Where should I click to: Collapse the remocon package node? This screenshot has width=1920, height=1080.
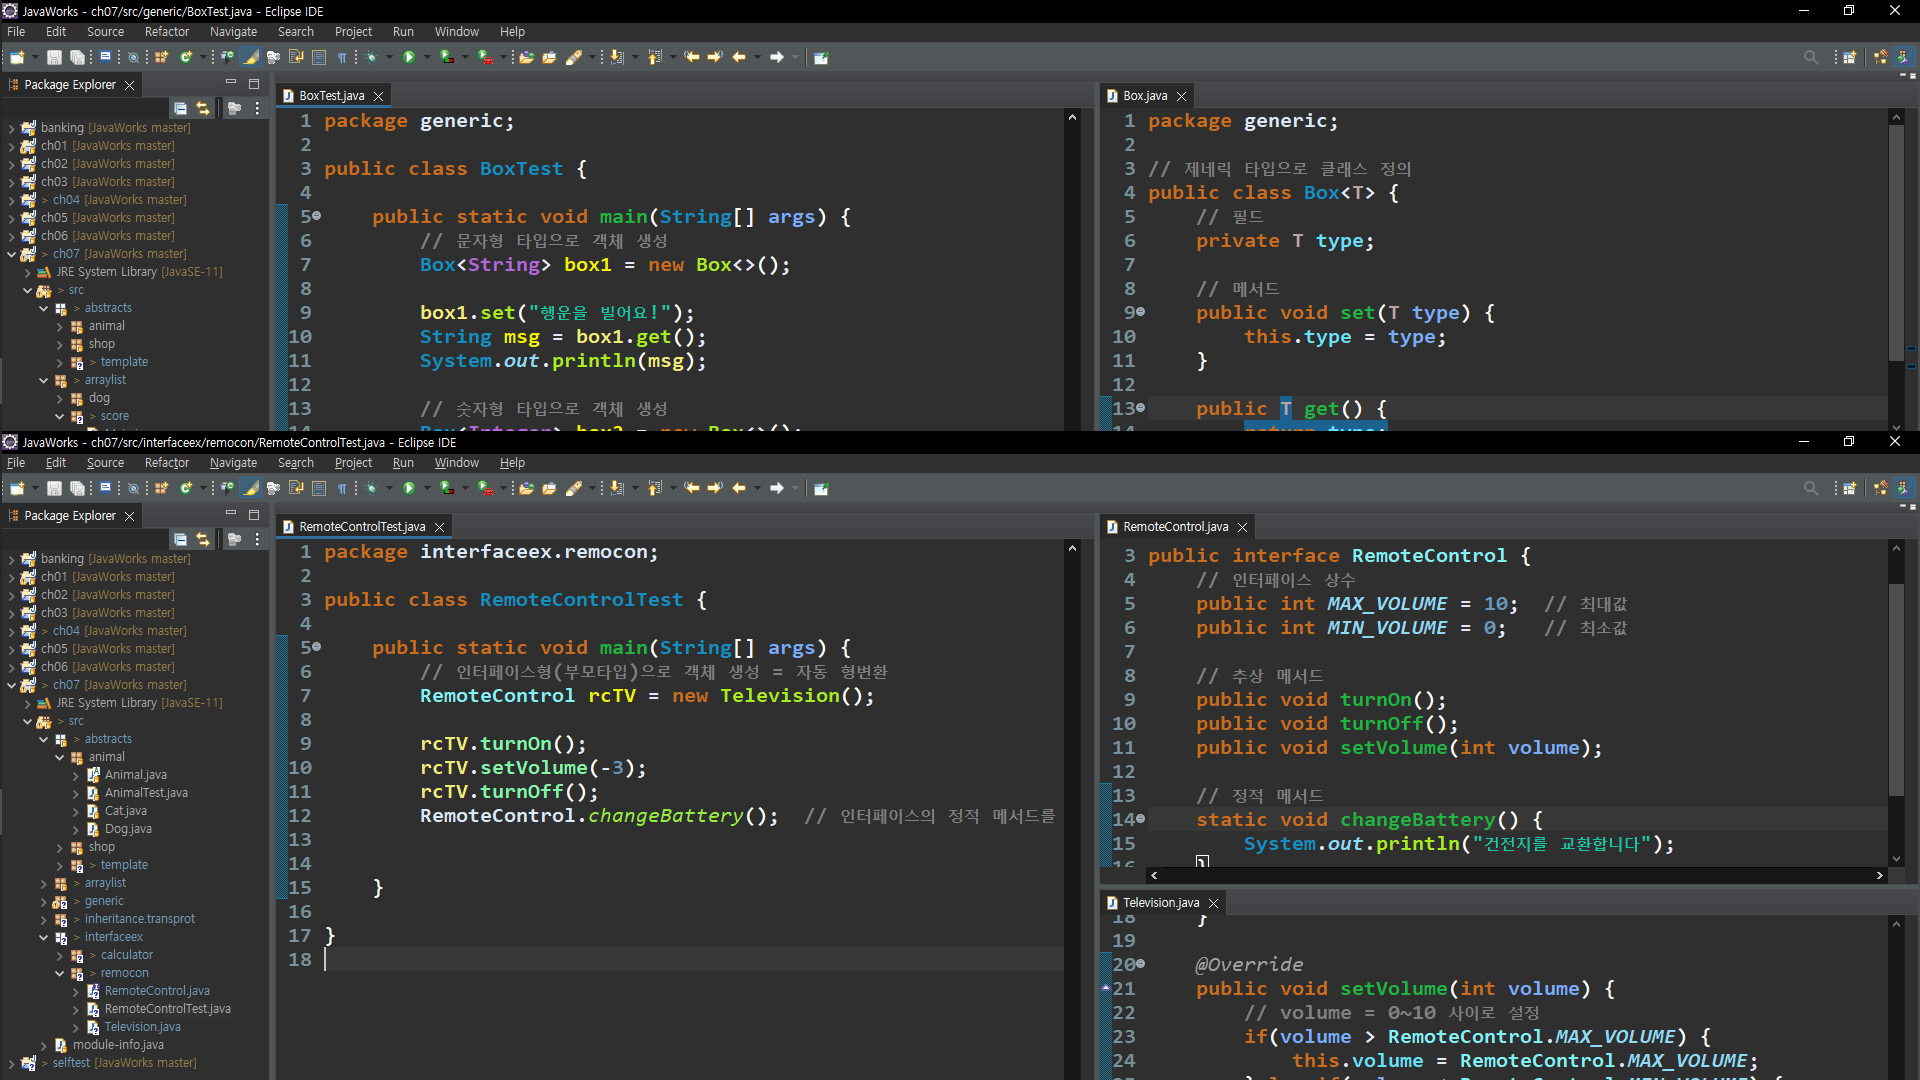click(x=60, y=973)
